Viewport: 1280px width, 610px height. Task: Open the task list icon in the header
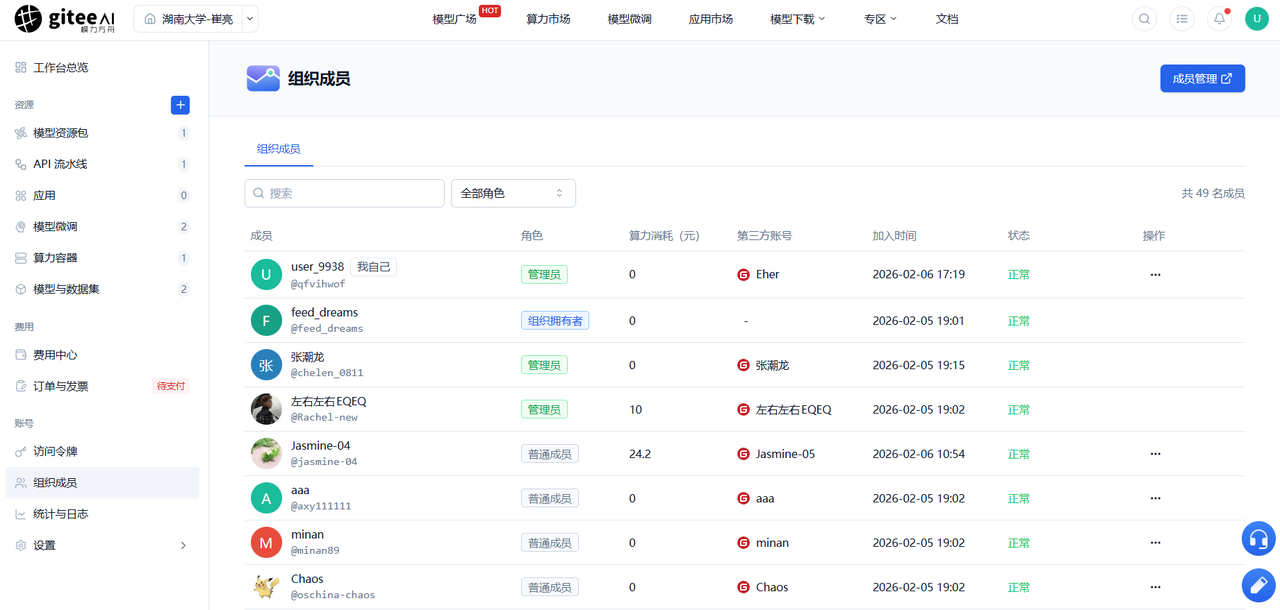[1182, 19]
